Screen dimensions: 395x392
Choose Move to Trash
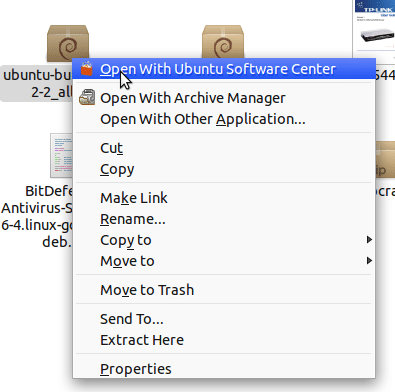[x=224, y=290]
